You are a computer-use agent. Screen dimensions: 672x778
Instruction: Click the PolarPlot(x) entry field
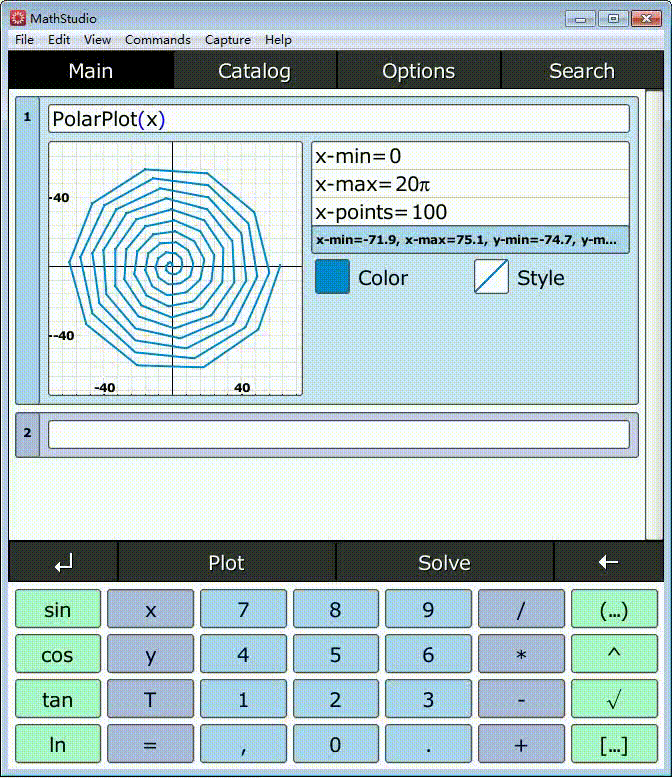[338, 119]
